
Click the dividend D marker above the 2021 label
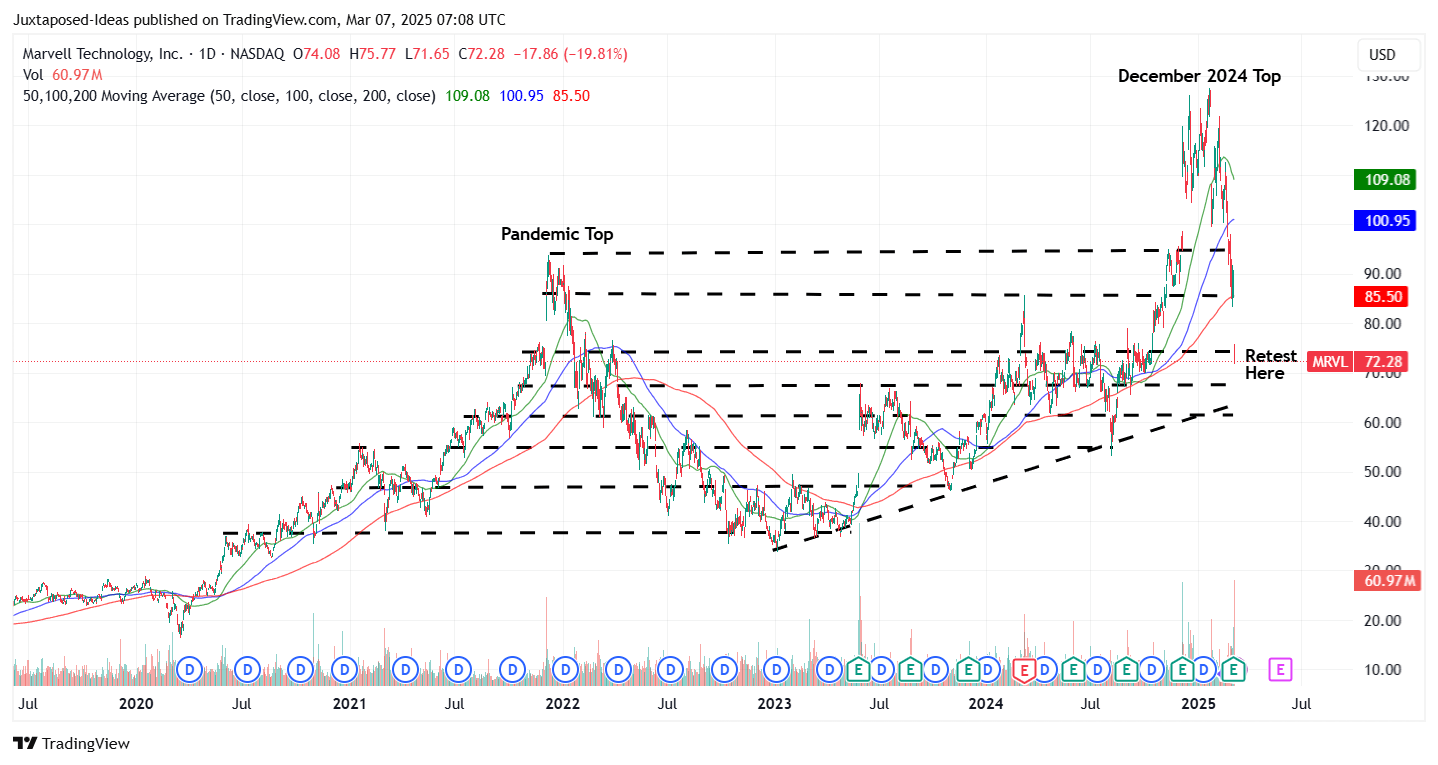[x=344, y=668]
